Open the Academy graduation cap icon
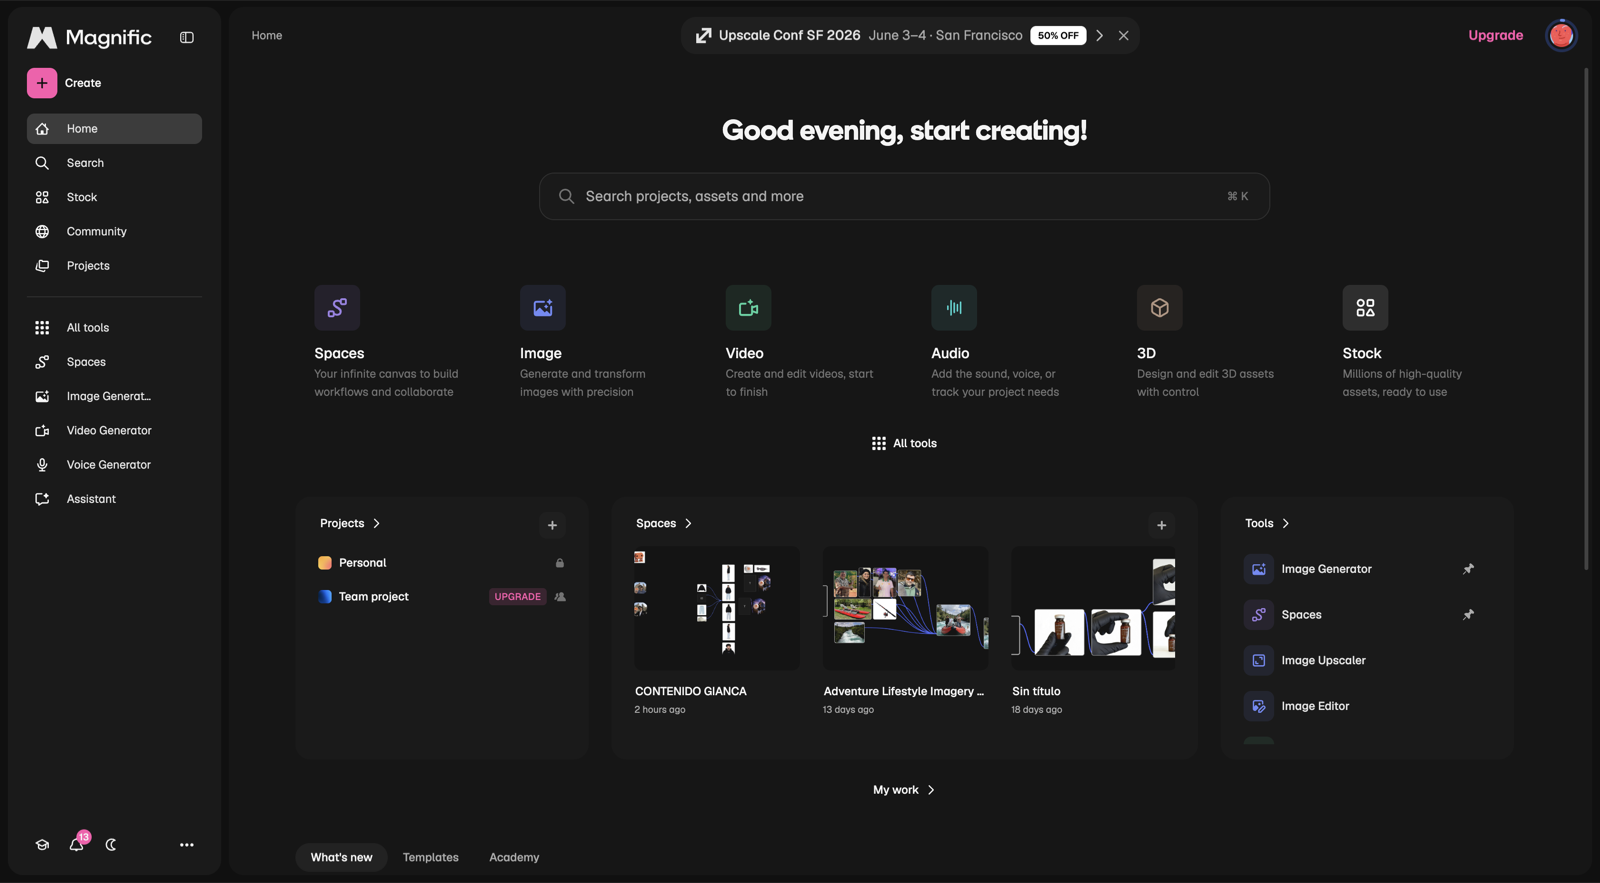The height and width of the screenshot is (883, 1600). [x=42, y=845]
